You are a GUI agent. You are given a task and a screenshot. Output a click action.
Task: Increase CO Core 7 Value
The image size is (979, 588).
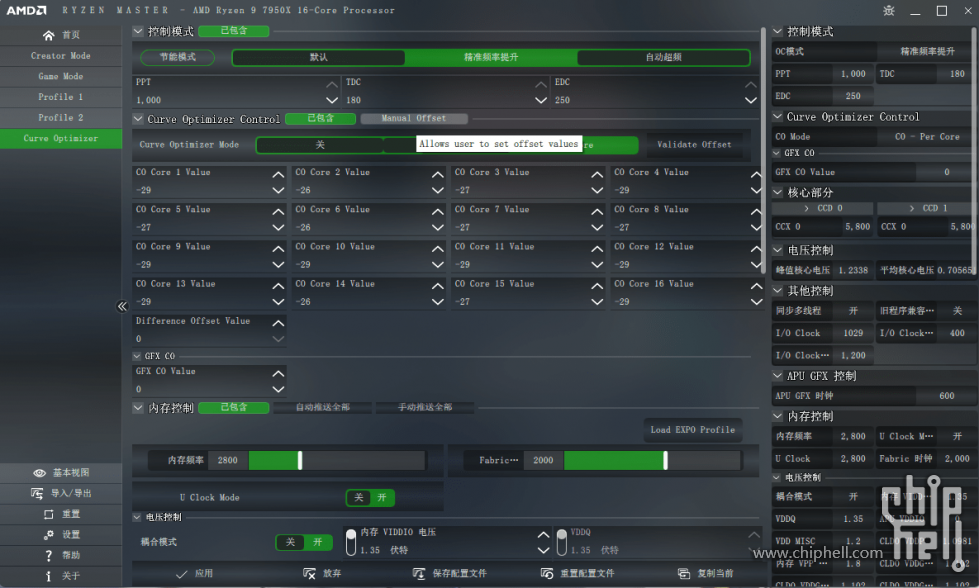pyautogui.click(x=597, y=212)
